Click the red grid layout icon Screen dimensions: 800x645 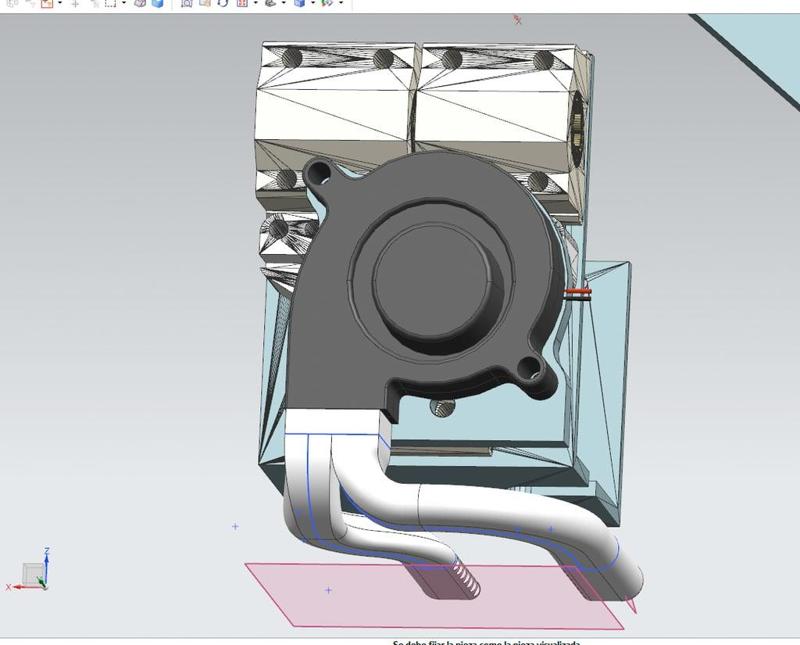tap(242, 3)
